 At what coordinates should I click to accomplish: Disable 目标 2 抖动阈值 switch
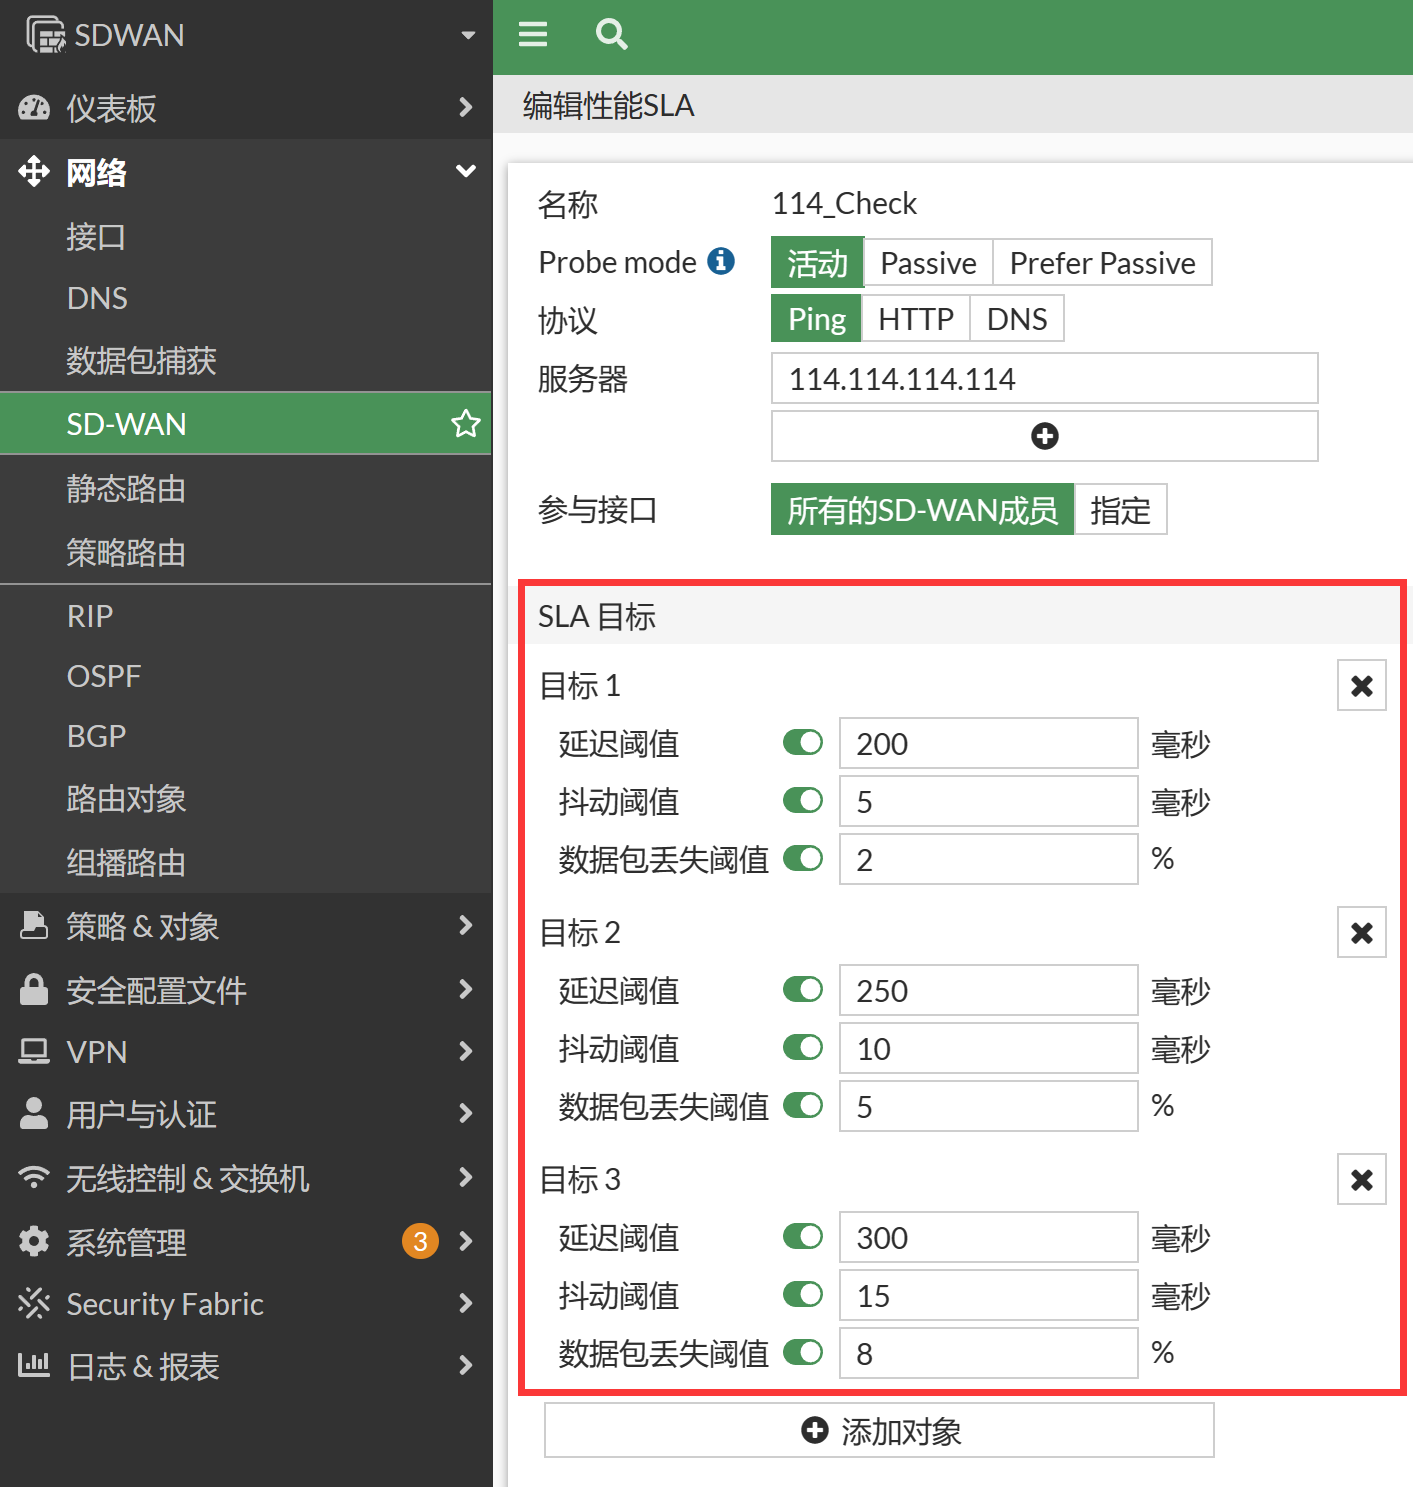pos(802,1048)
